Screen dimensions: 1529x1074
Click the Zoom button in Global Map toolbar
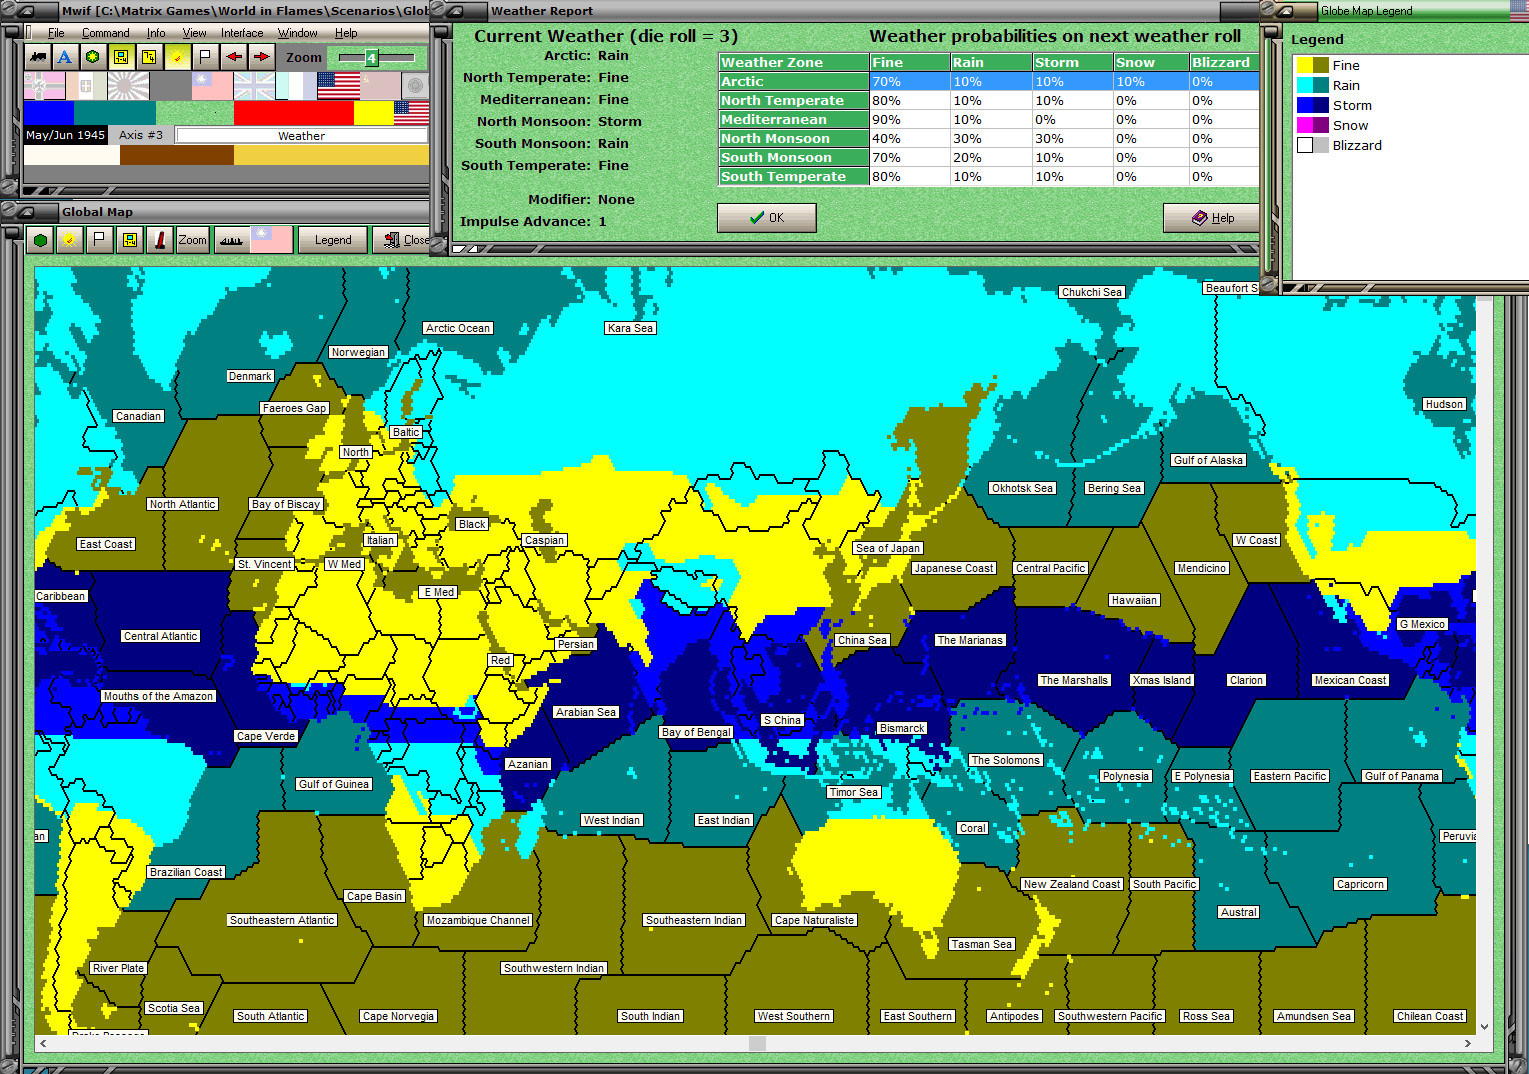point(192,240)
